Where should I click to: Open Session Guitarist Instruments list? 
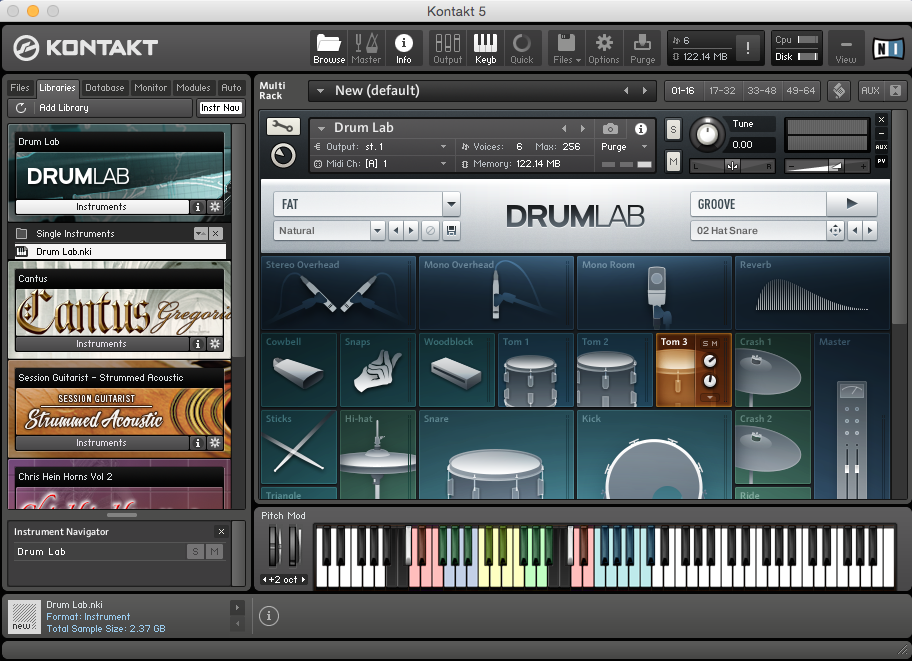click(102, 443)
